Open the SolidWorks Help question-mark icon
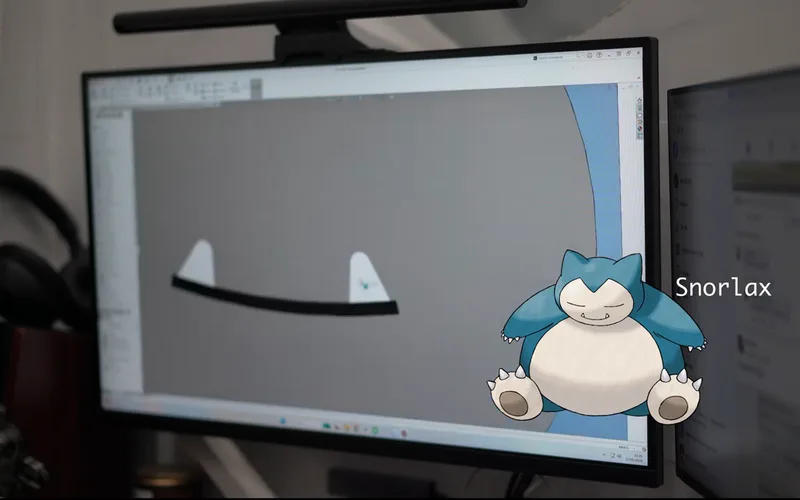 pyautogui.click(x=599, y=55)
